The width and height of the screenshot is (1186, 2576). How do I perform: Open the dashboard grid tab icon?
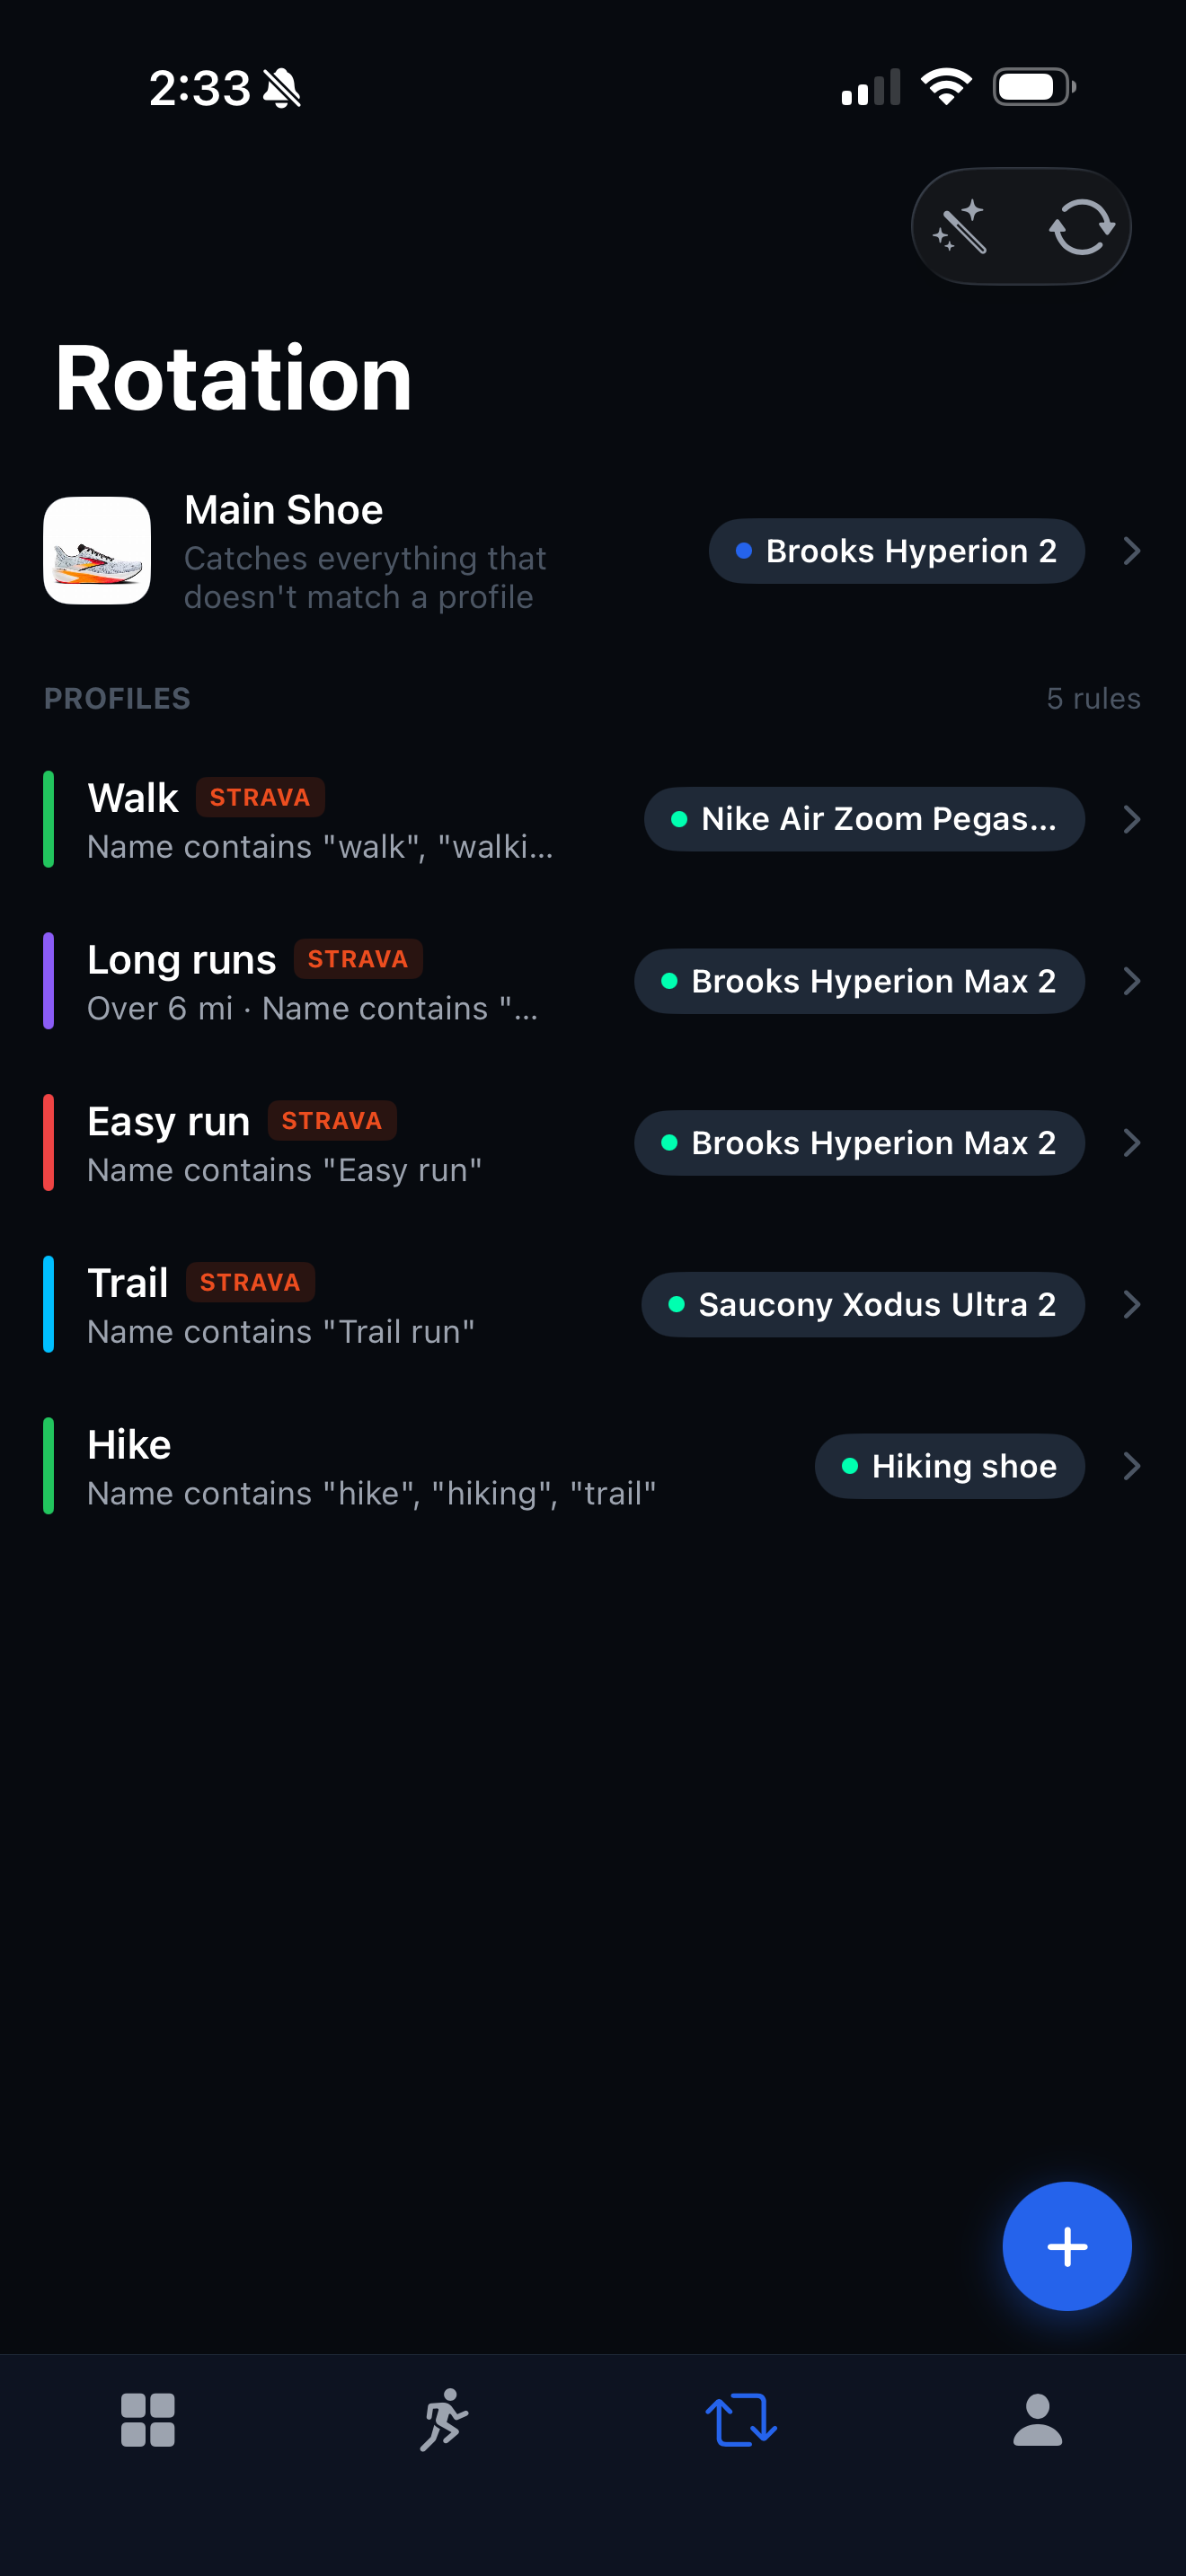(x=148, y=2420)
